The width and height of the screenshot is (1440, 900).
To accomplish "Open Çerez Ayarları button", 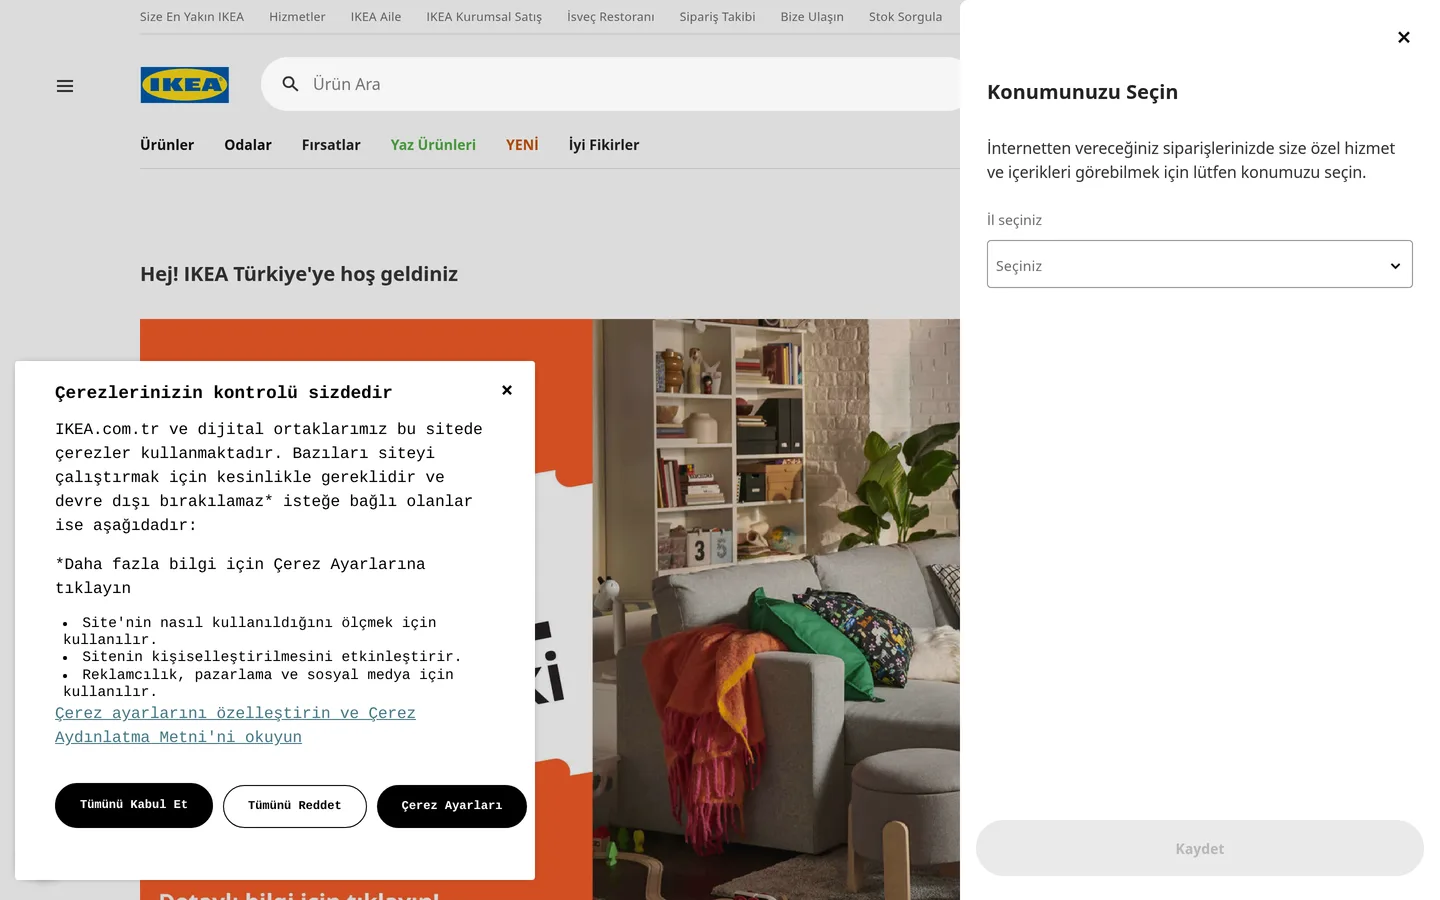I will pos(452,806).
